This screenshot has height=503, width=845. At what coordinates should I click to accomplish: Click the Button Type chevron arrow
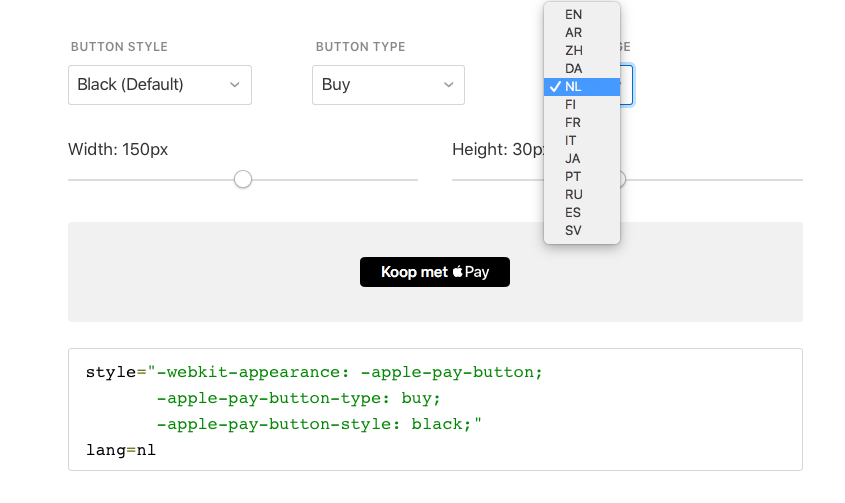pyautogui.click(x=448, y=85)
